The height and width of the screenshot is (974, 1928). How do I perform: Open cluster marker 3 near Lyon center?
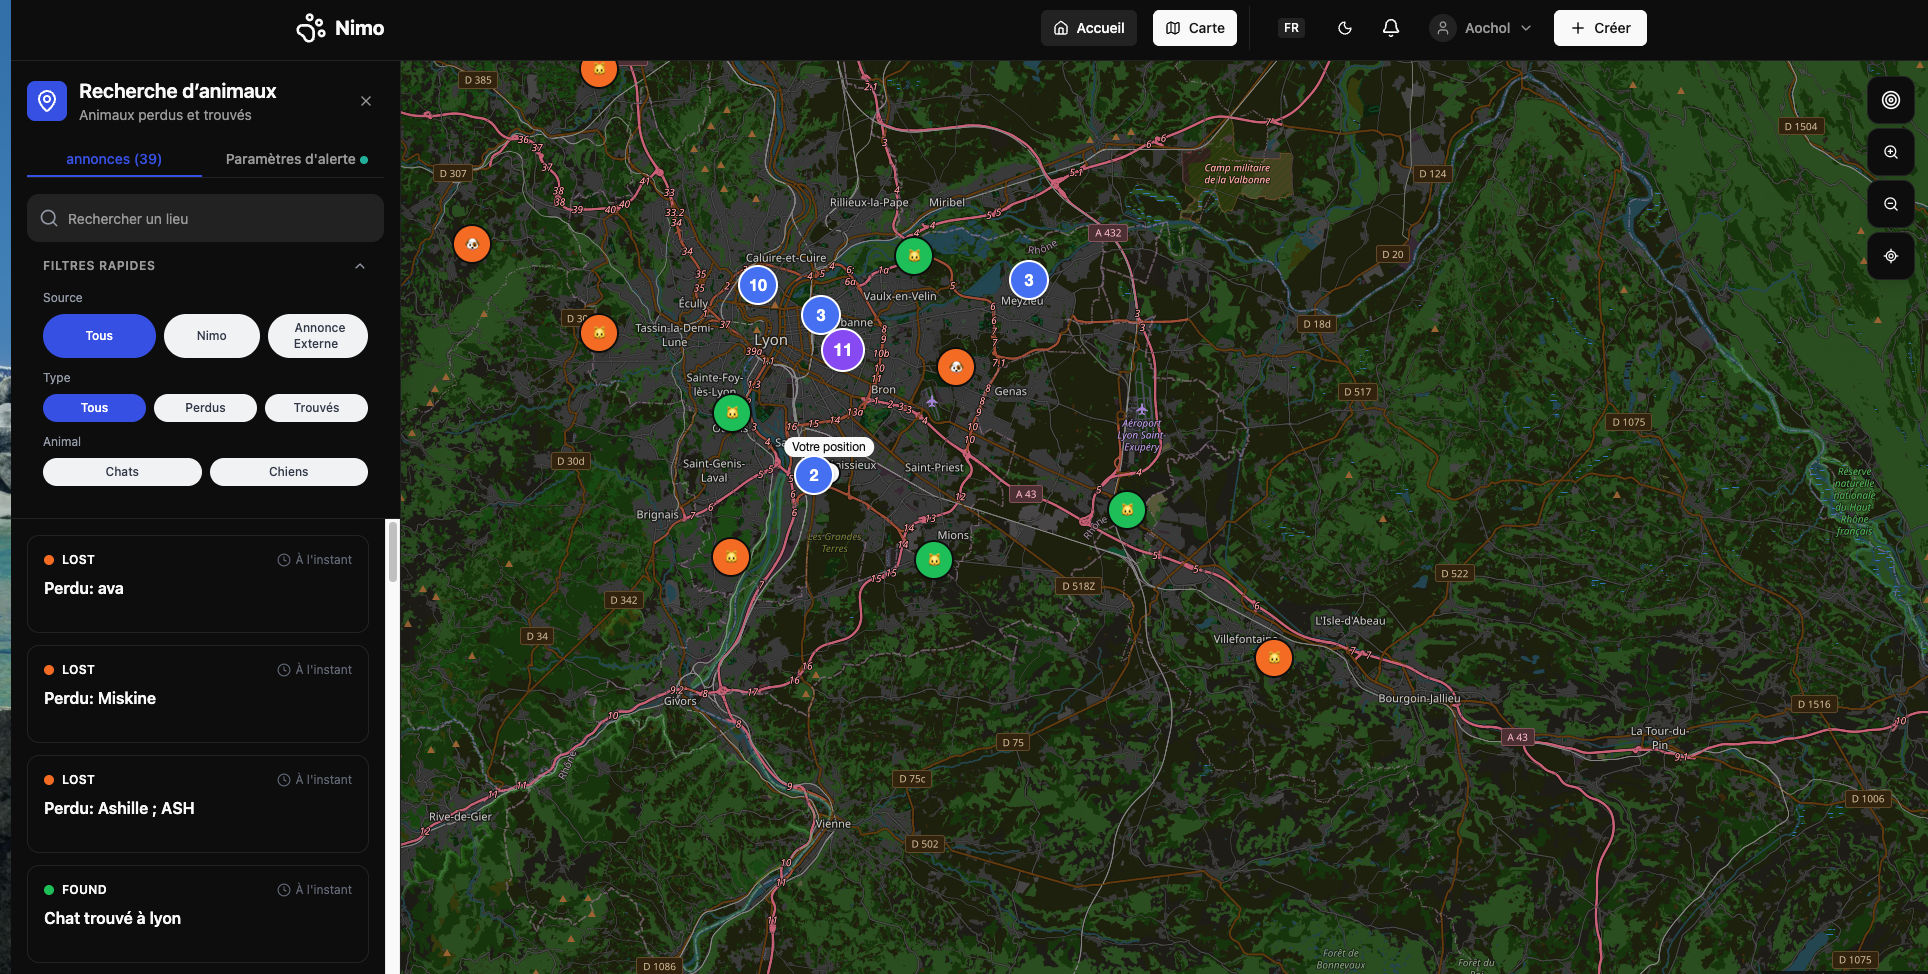point(821,315)
